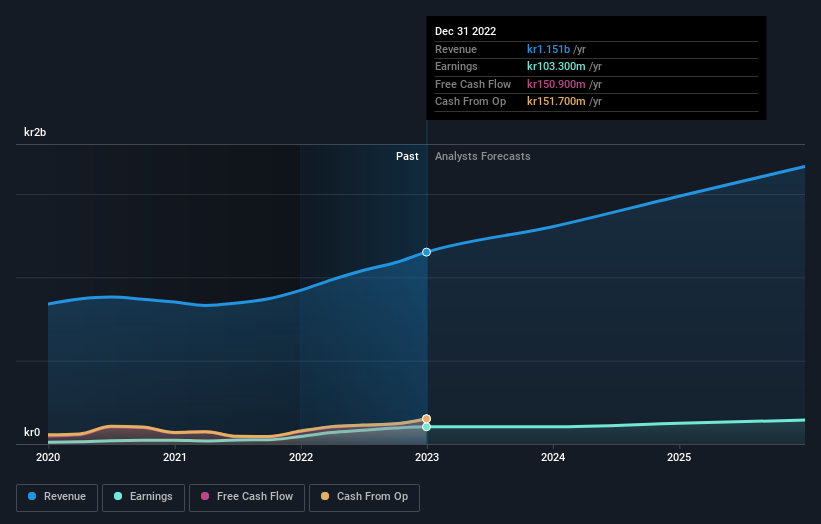The width and height of the screenshot is (821, 524).
Task: Click the Analysts Forecasts label
Action: [x=483, y=157]
